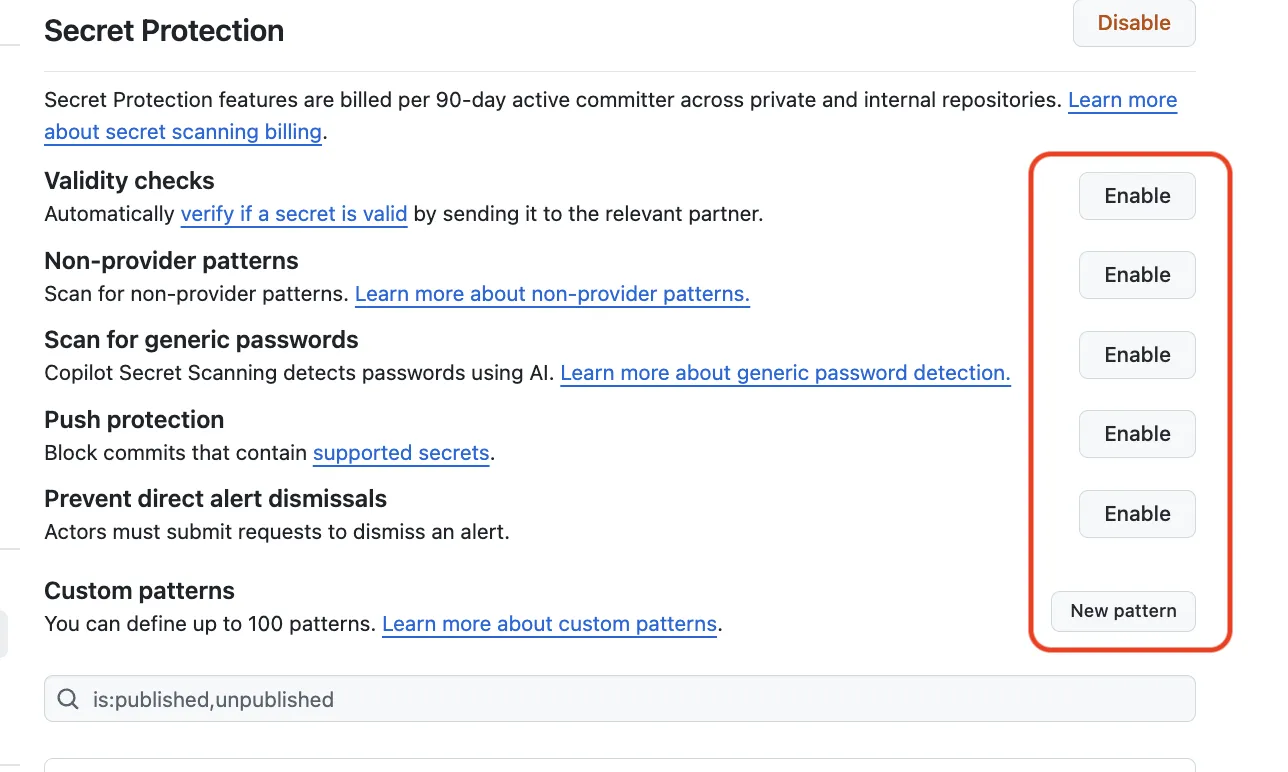The width and height of the screenshot is (1288, 772).
Task: Open the Learn more about custom patterns link
Action: pos(549,625)
